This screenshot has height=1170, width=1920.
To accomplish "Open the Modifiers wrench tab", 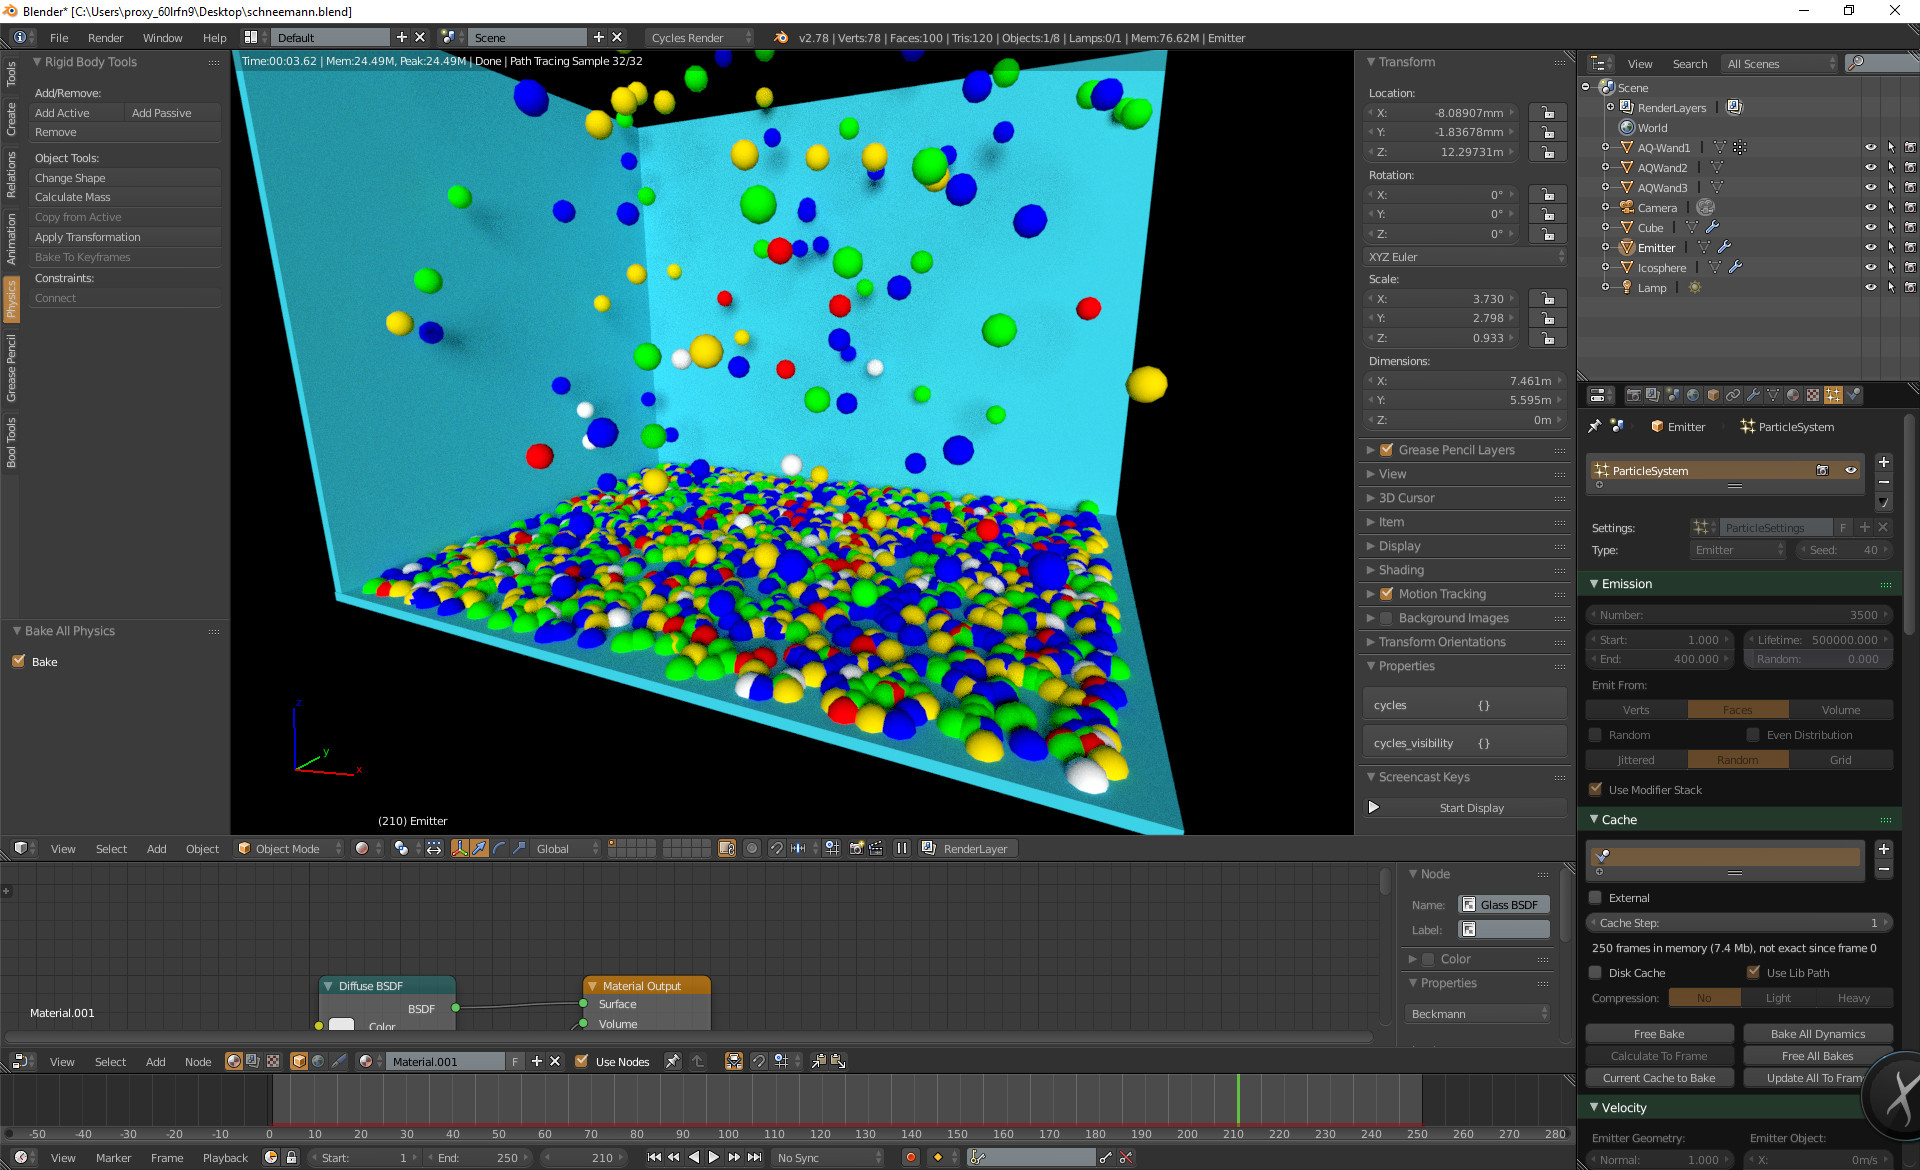I will [1753, 395].
